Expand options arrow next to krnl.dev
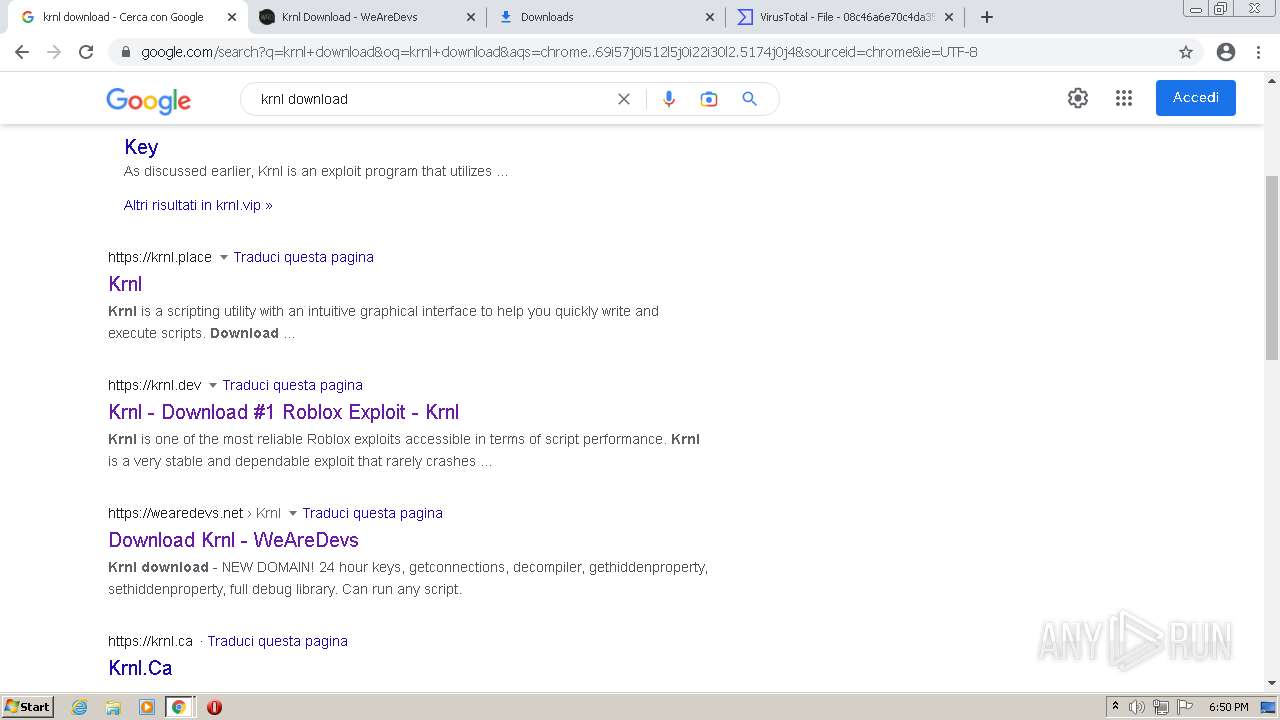The height and width of the screenshot is (720, 1280). tap(212, 386)
